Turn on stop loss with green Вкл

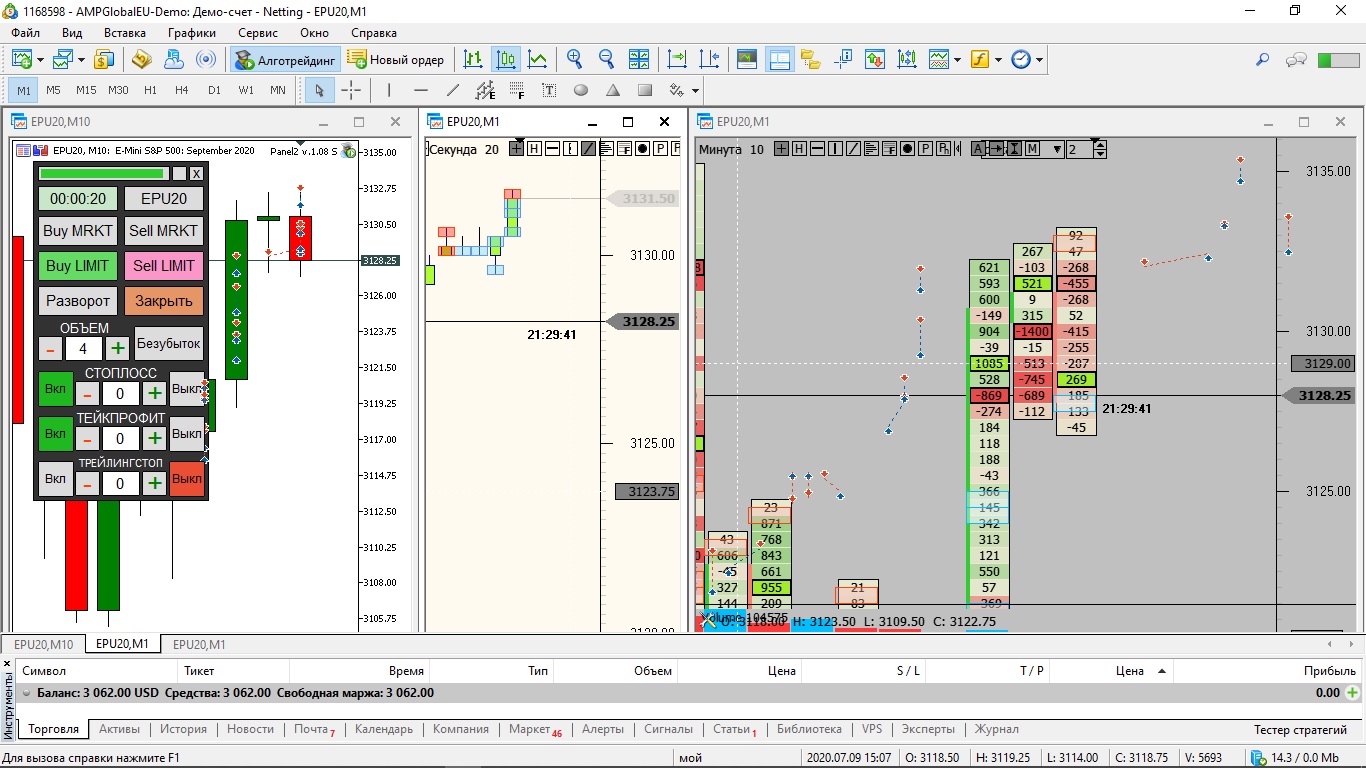point(56,389)
